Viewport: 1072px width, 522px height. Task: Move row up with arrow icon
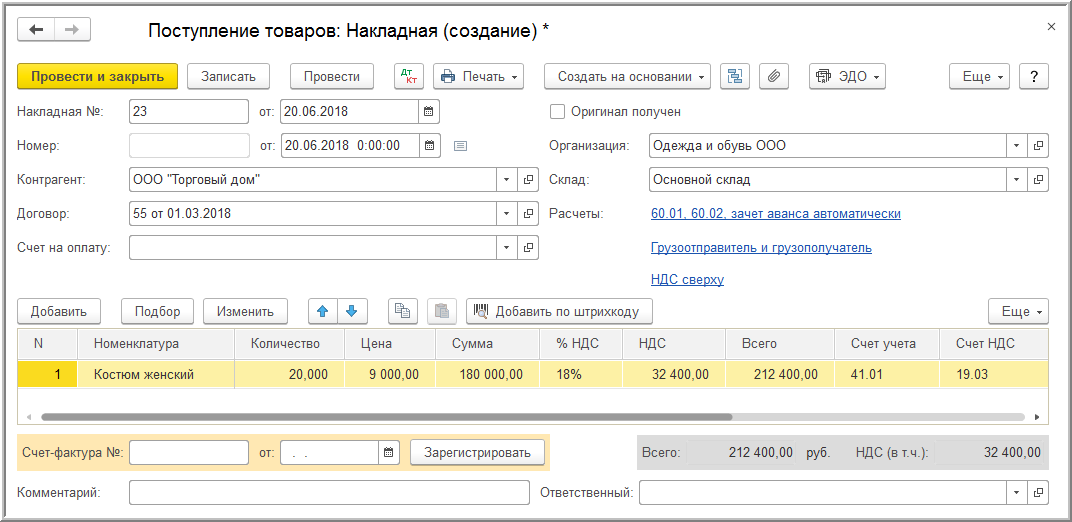[323, 311]
